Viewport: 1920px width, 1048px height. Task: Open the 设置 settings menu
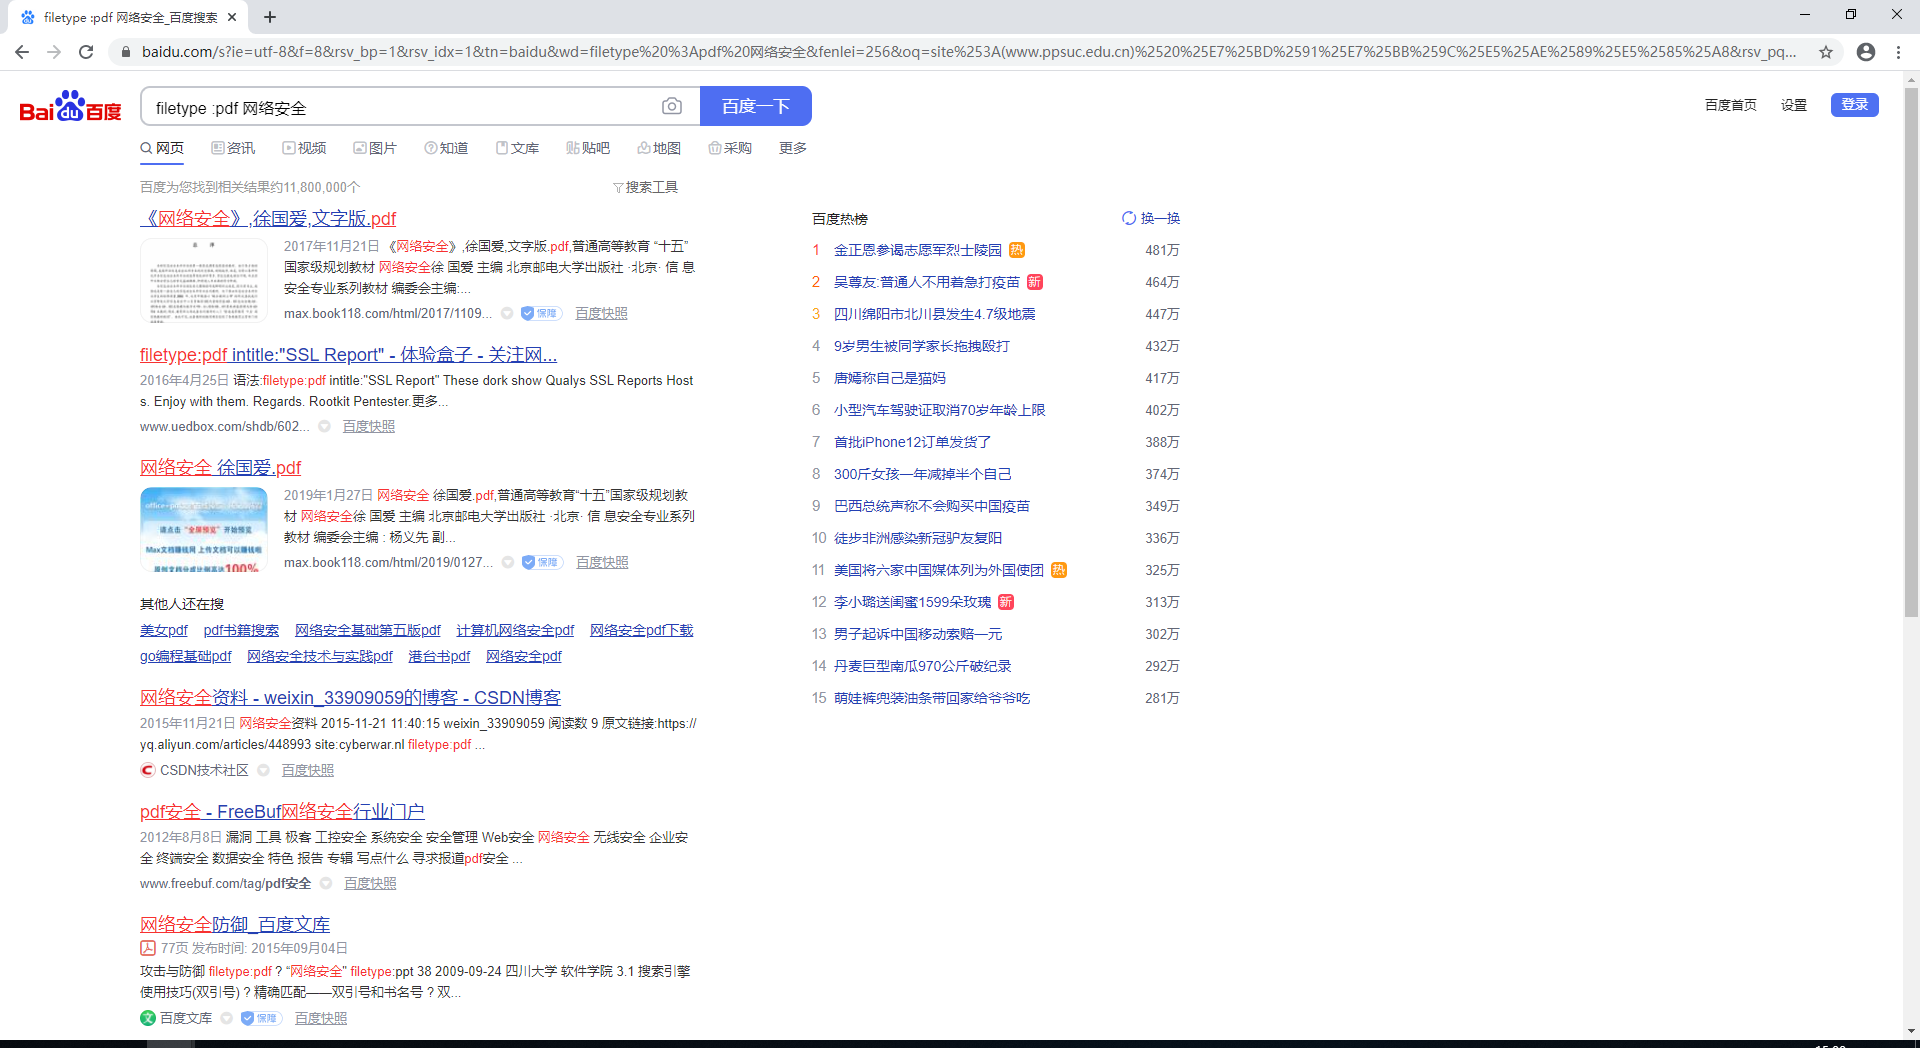1794,105
